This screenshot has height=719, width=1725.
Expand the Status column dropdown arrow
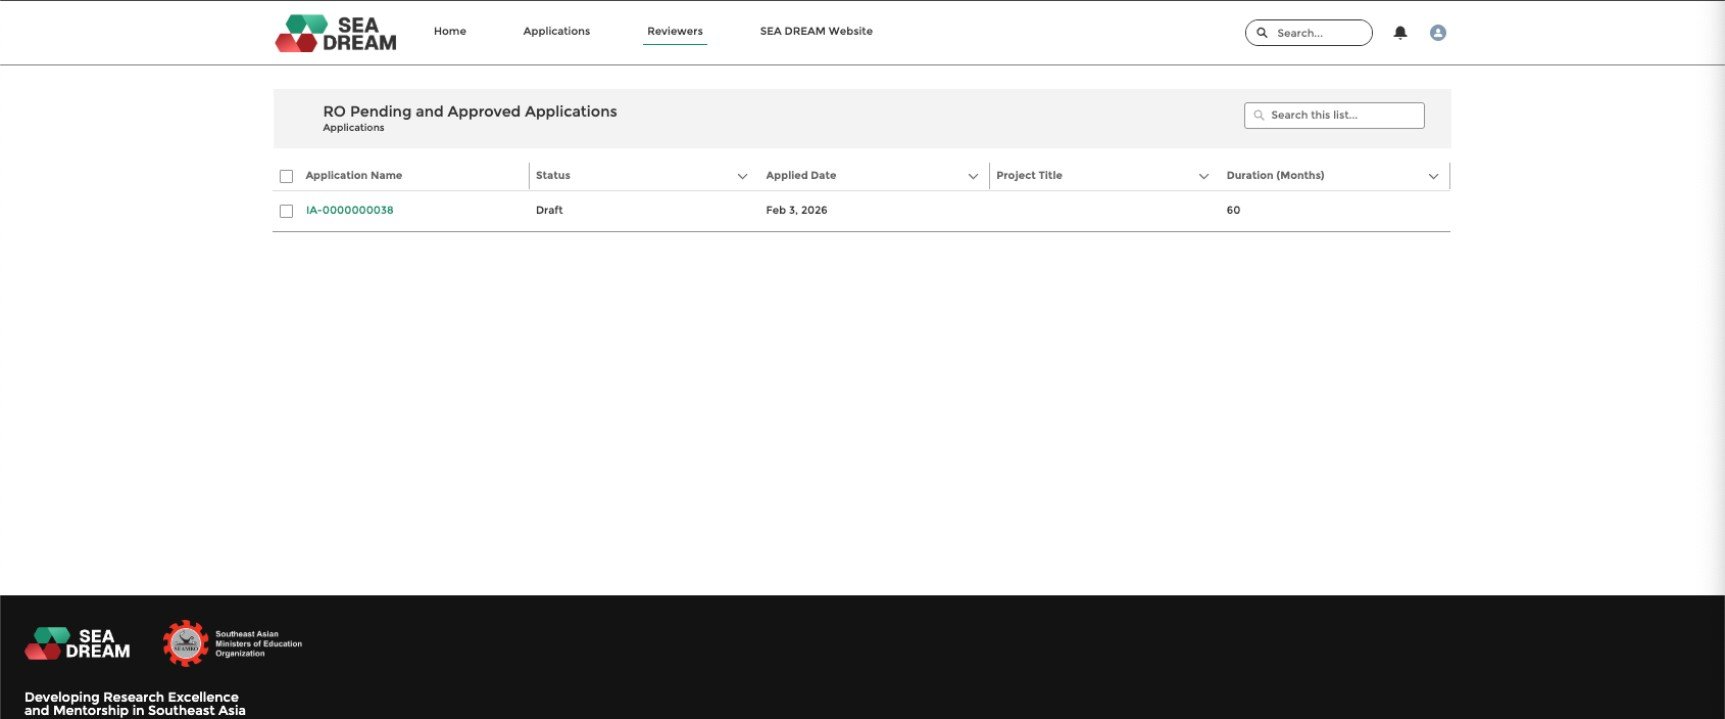742,176
